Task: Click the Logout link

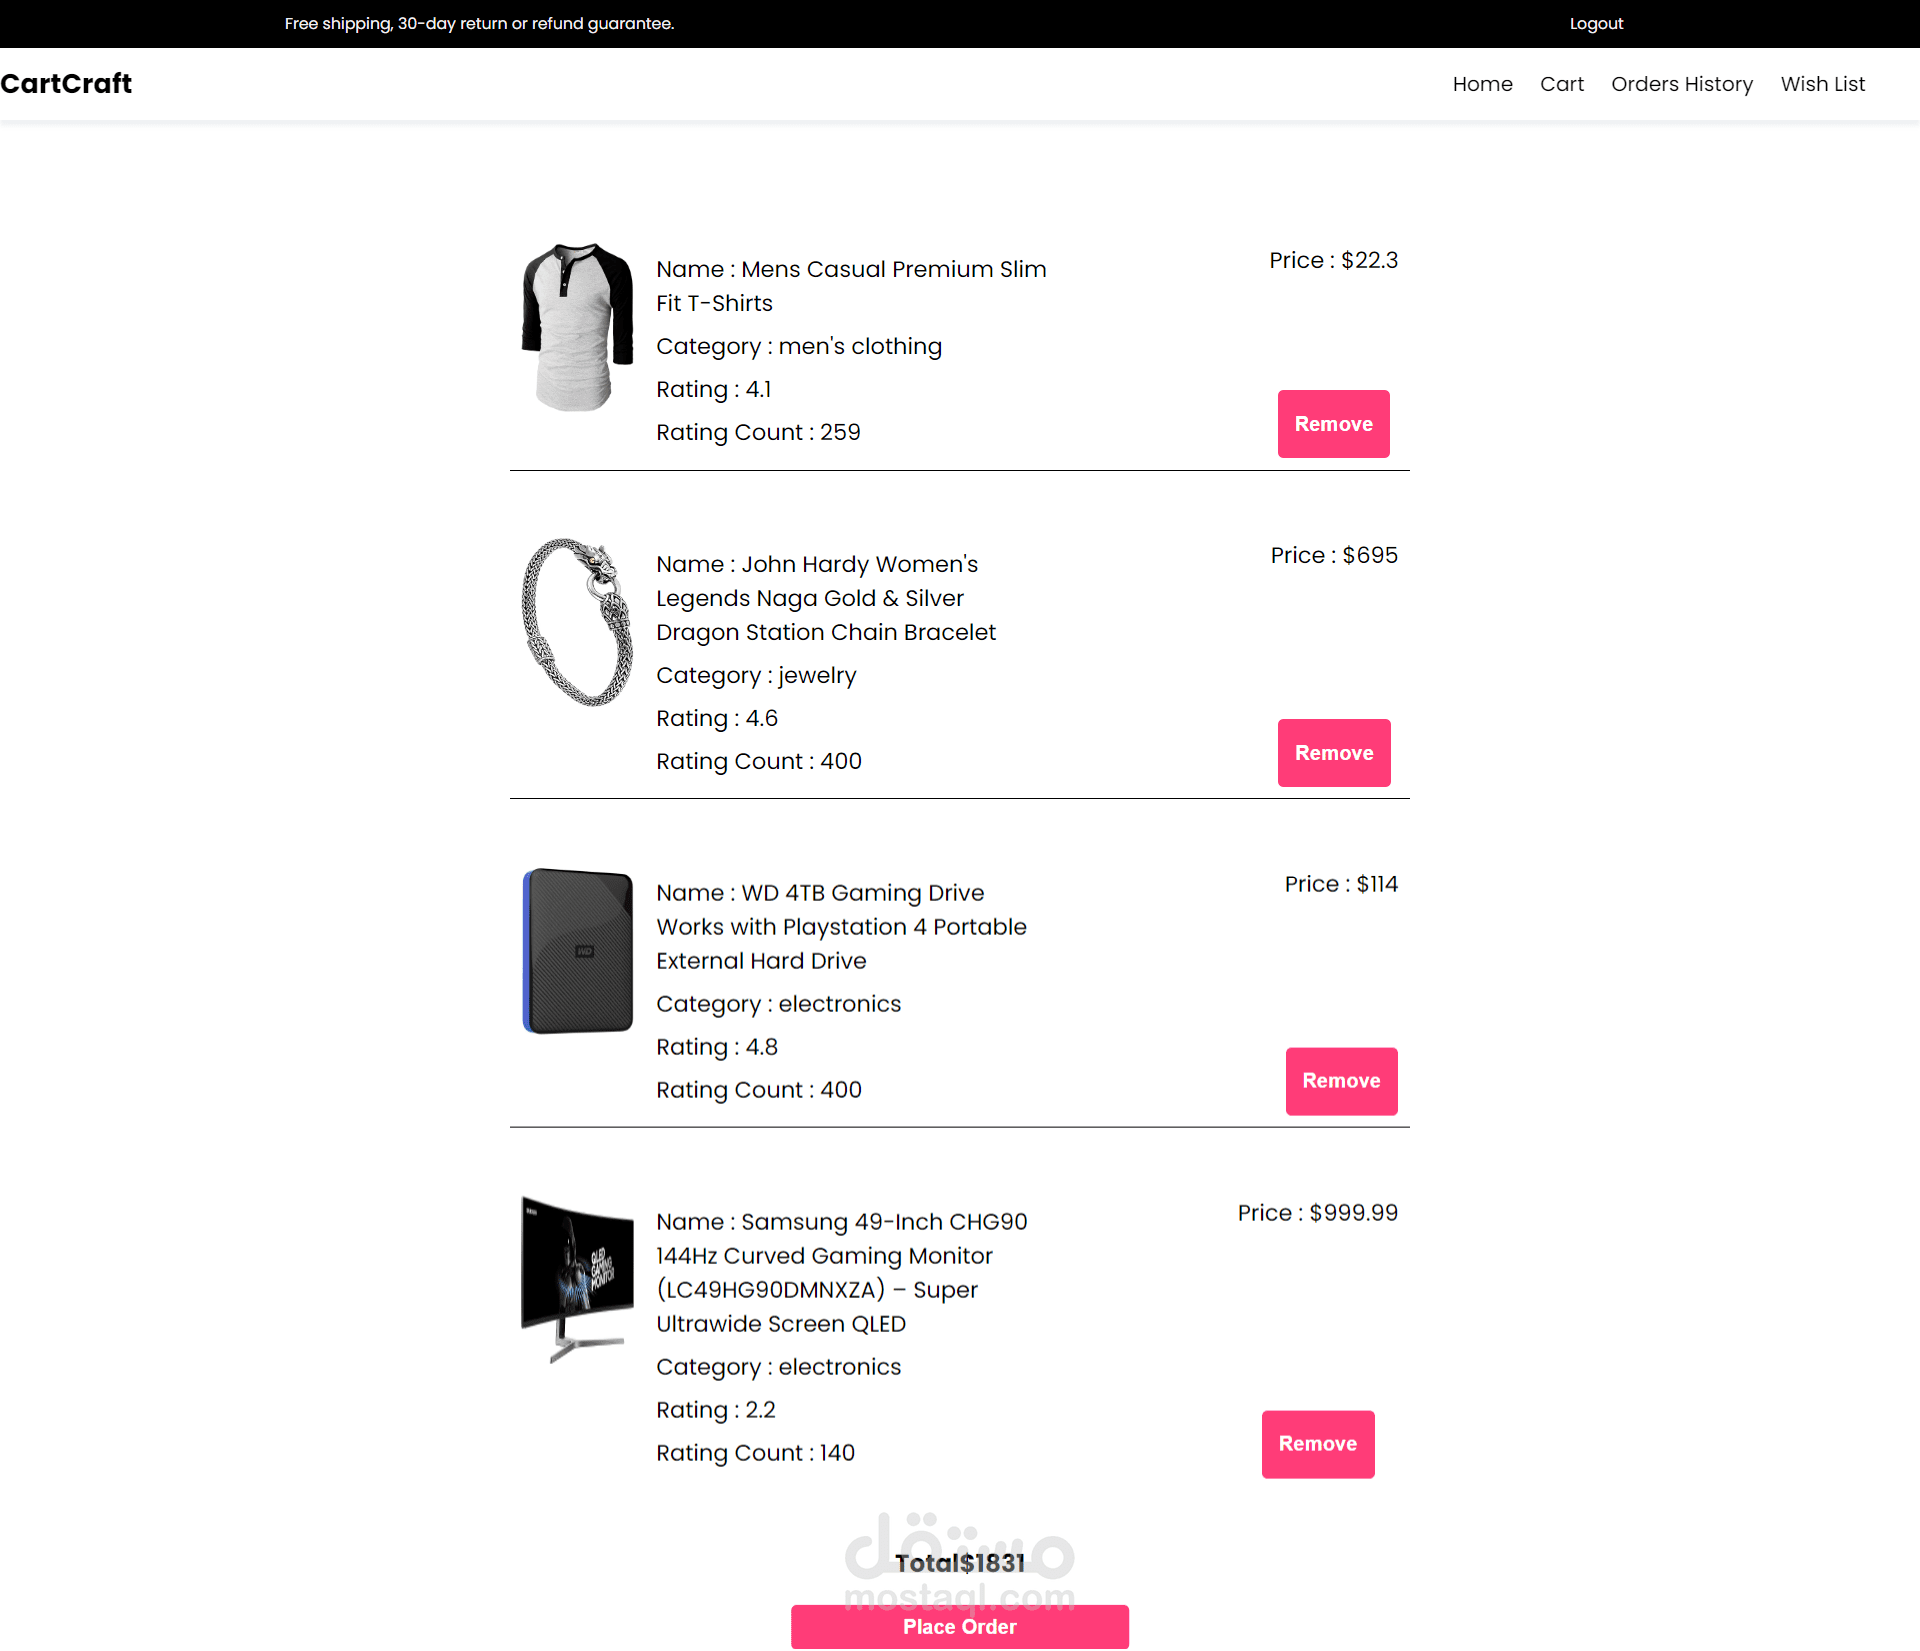Action: tap(1595, 23)
